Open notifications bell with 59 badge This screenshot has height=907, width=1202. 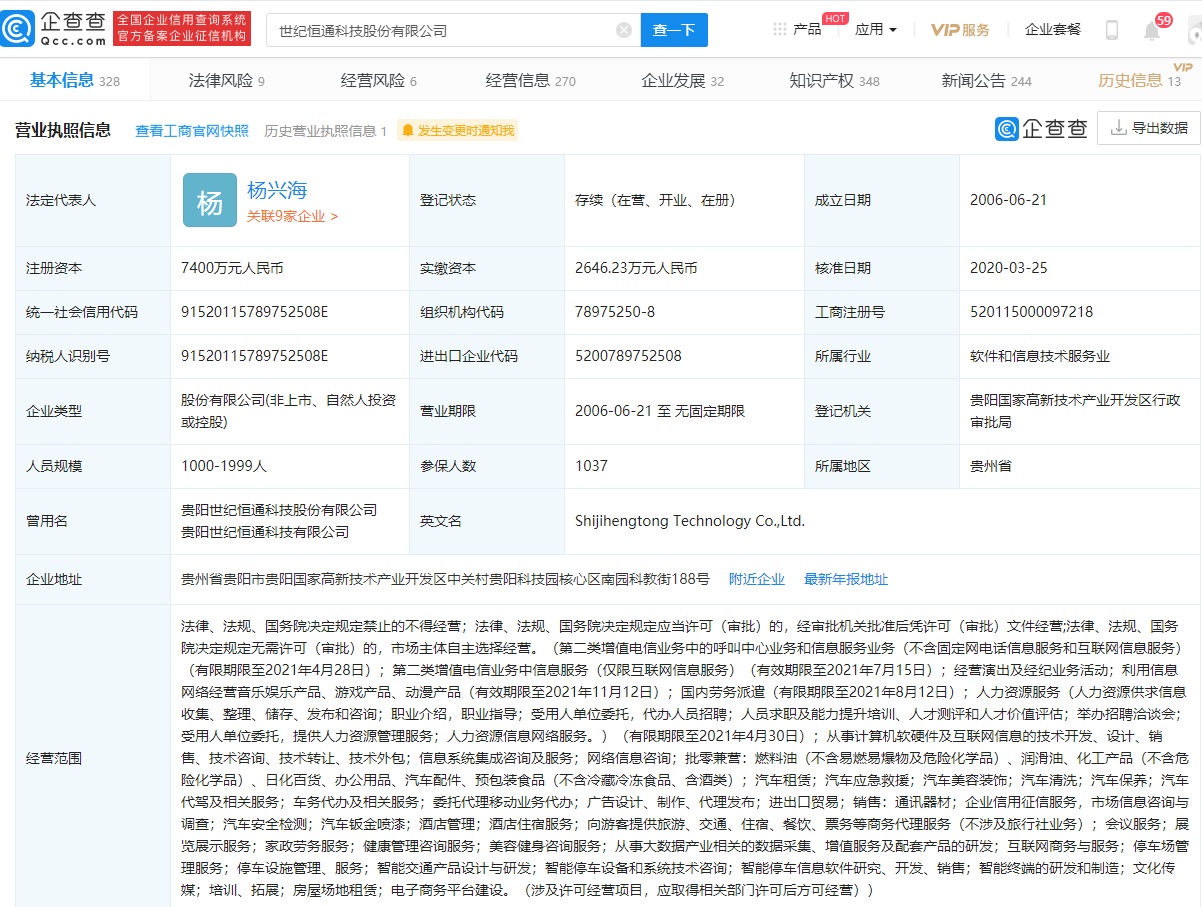[1152, 30]
